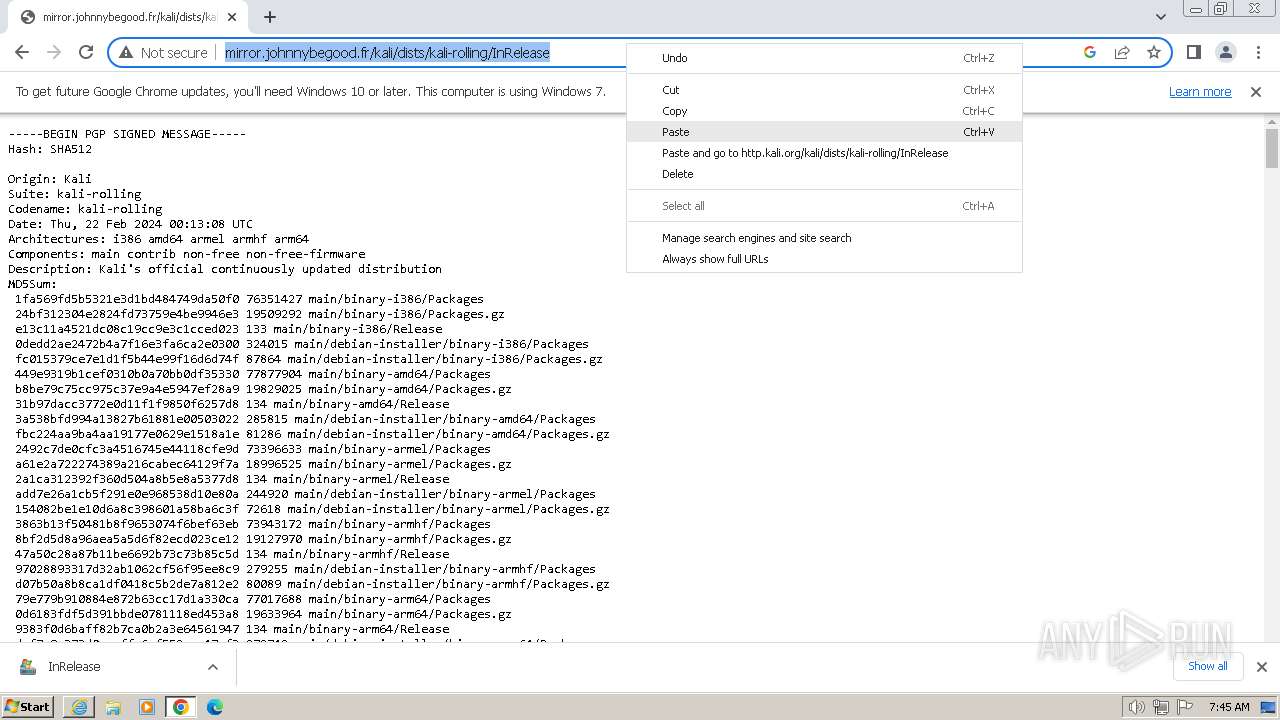This screenshot has width=1280, height=720.
Task: Open Action Center flag icon
Action: click(1185, 707)
